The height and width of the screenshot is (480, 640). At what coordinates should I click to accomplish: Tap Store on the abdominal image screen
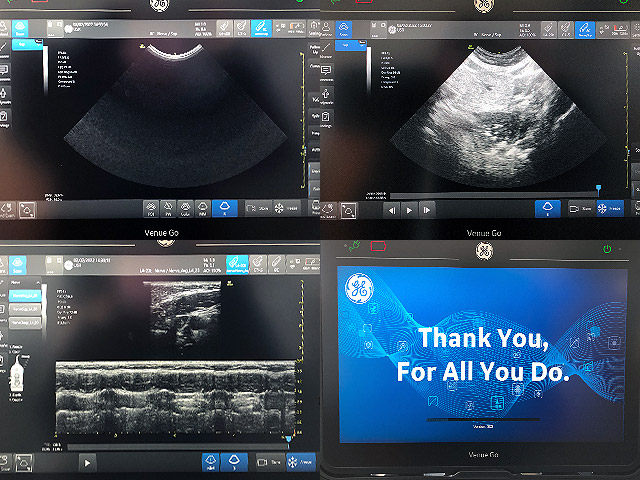point(581,209)
